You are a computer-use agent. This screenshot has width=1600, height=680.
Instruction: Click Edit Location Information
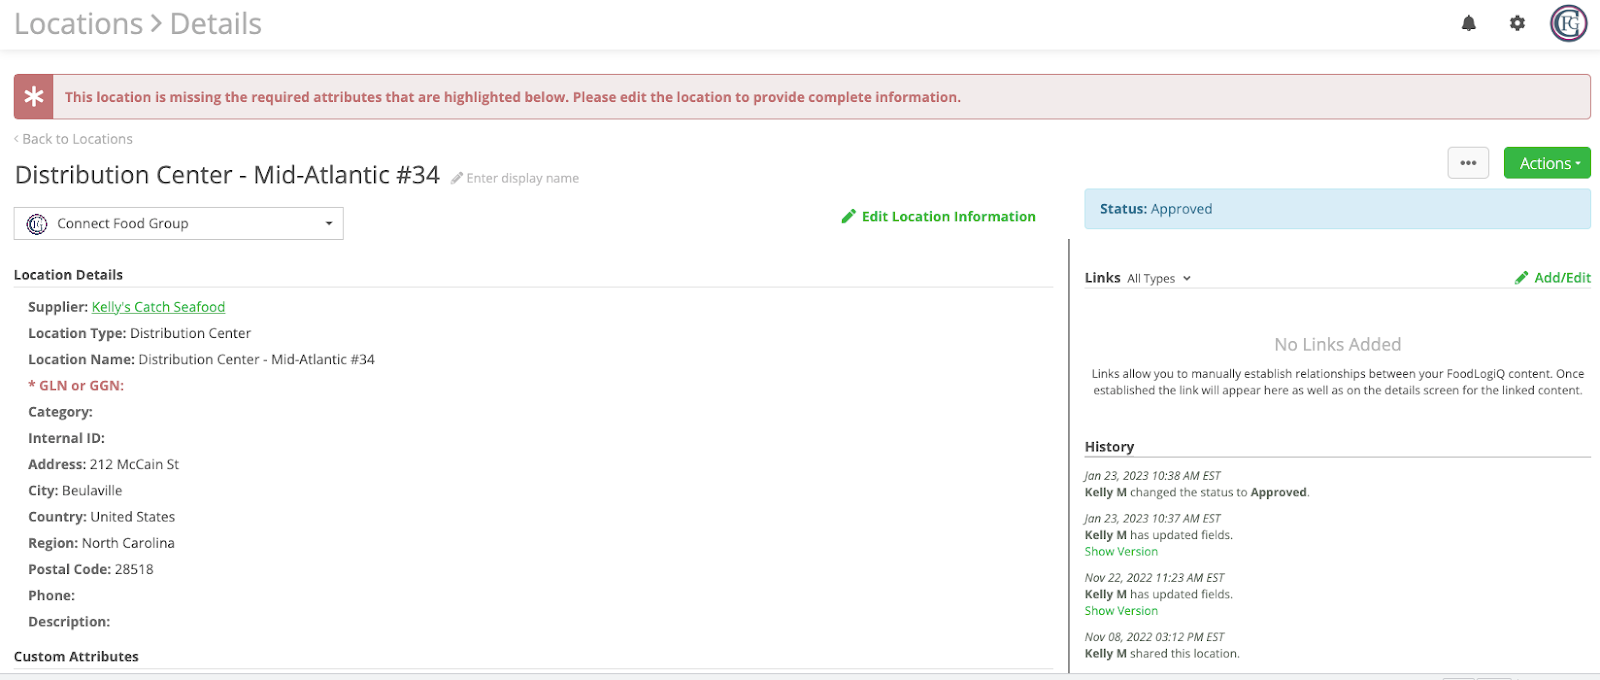tap(948, 216)
